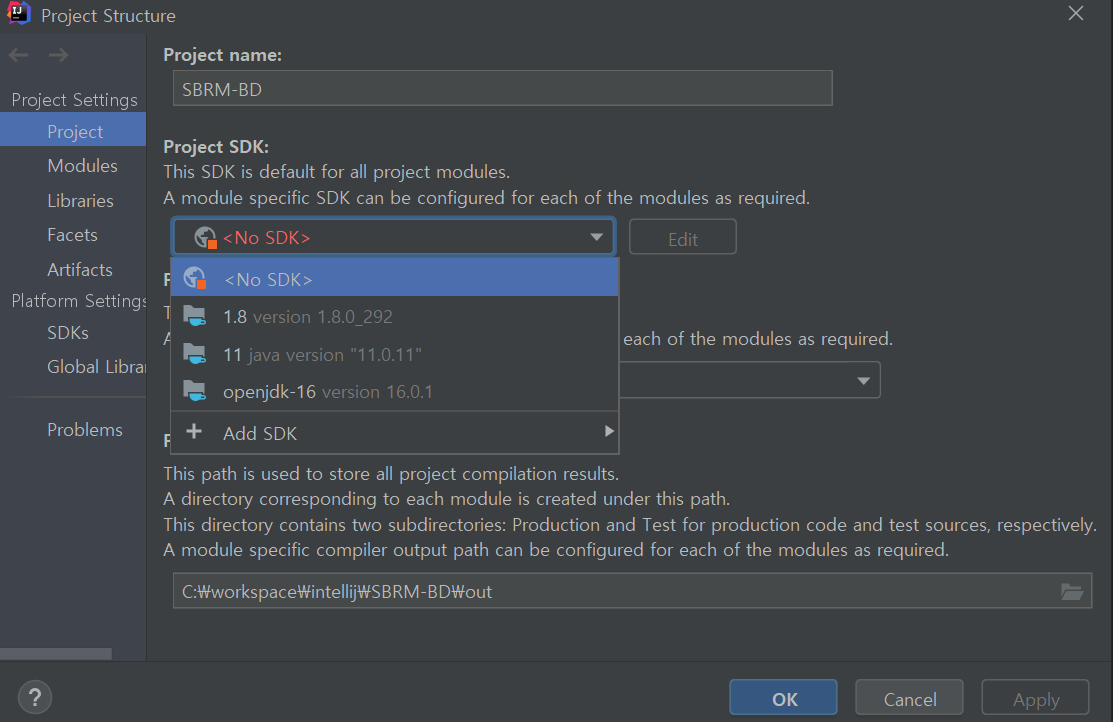
Task: Click the OK button
Action: (x=784, y=699)
